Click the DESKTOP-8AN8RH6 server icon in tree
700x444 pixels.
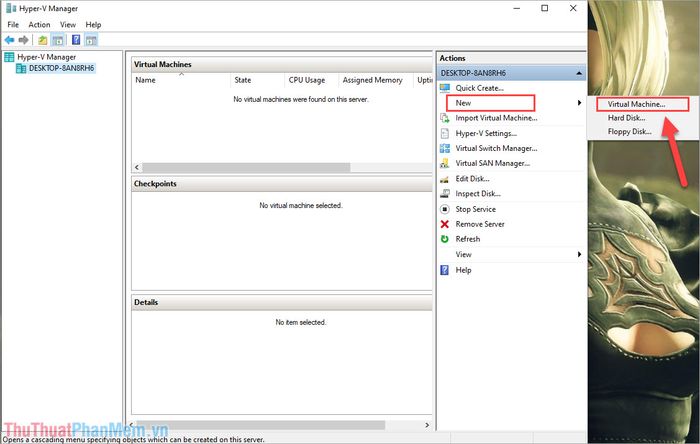21,68
